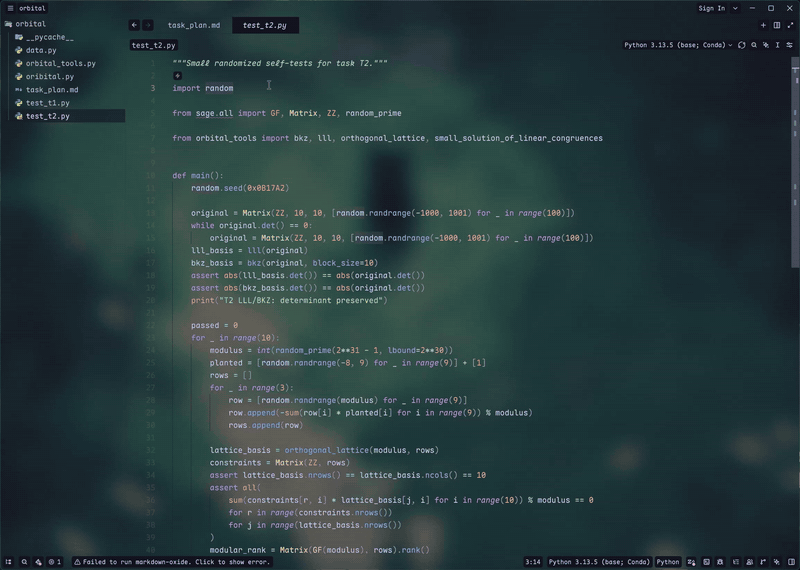The image size is (800, 570).
Task: Toggle the project panel in status bar
Action: (9, 562)
